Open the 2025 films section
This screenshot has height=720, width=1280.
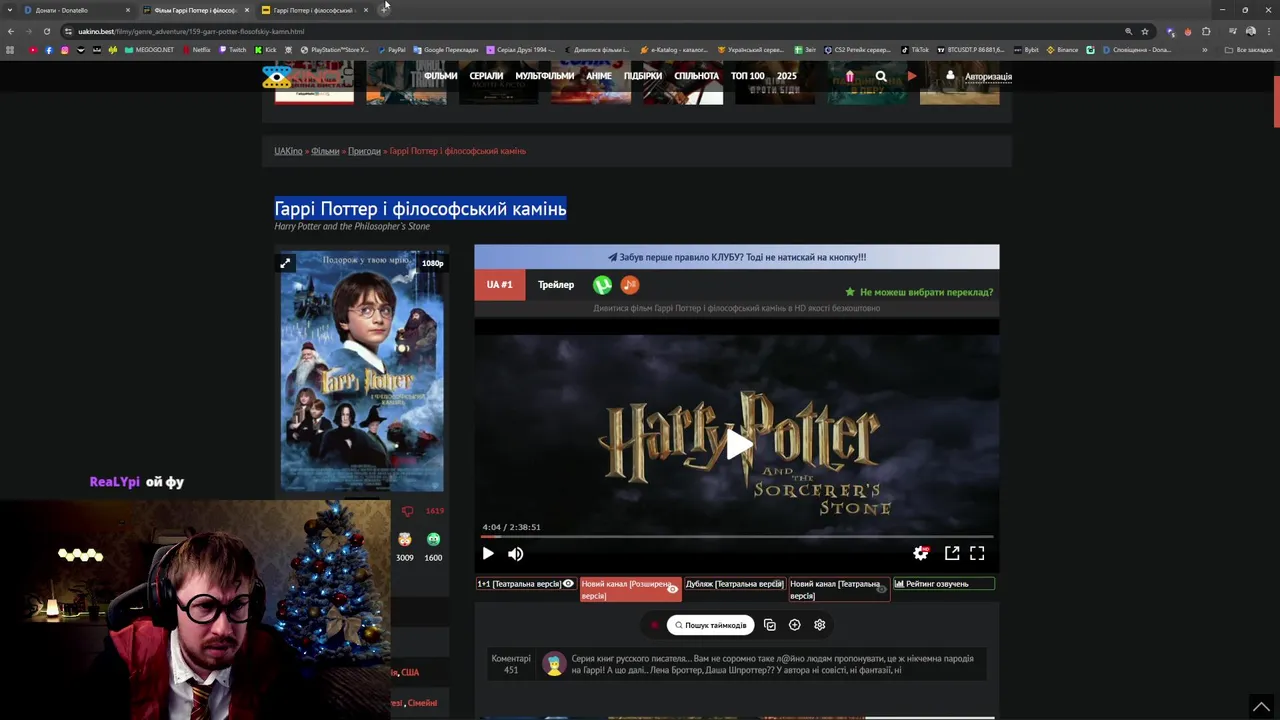(x=787, y=76)
